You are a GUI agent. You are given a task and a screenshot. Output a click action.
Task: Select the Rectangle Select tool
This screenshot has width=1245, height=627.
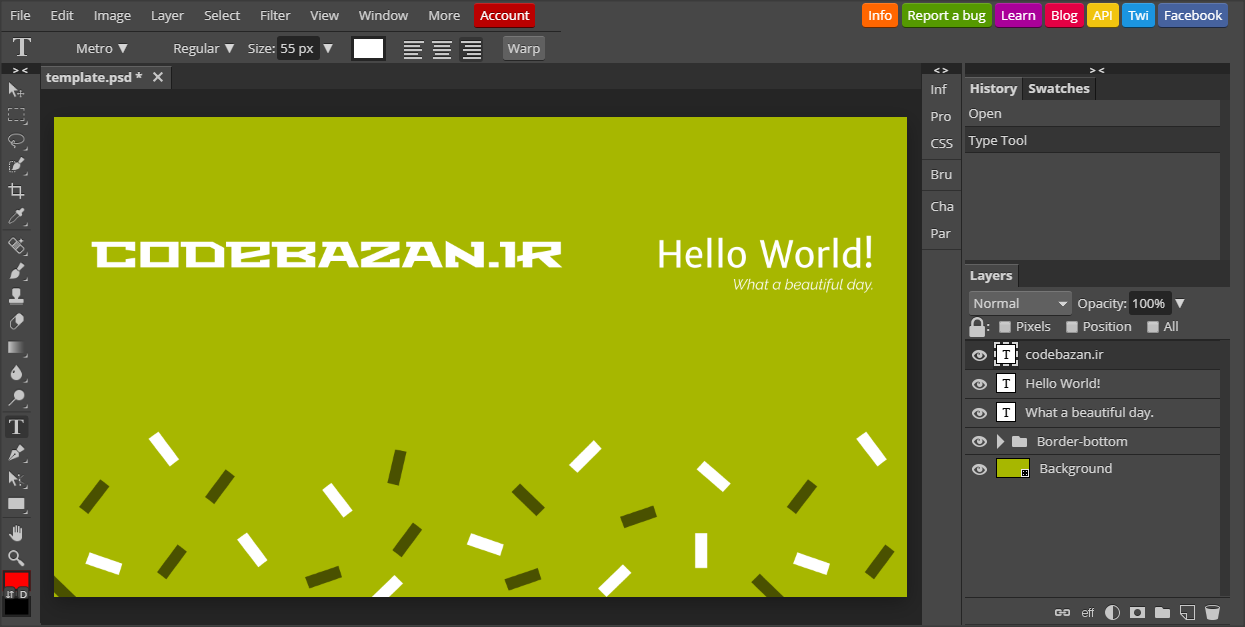17,115
